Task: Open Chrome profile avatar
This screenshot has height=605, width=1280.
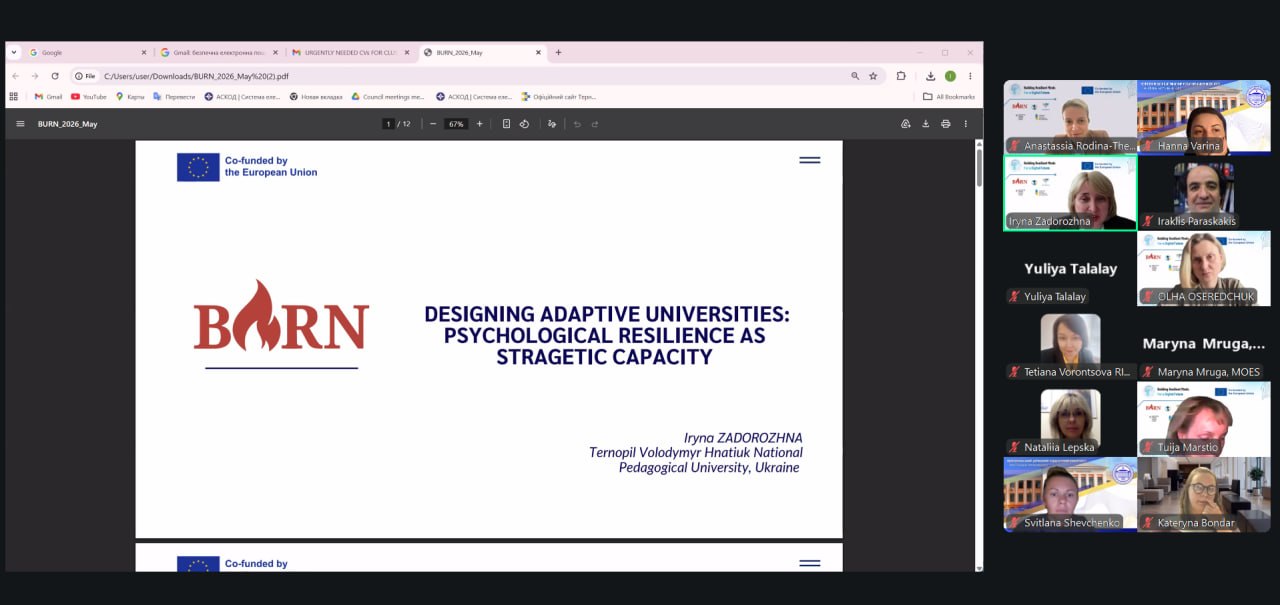Action: coord(950,76)
